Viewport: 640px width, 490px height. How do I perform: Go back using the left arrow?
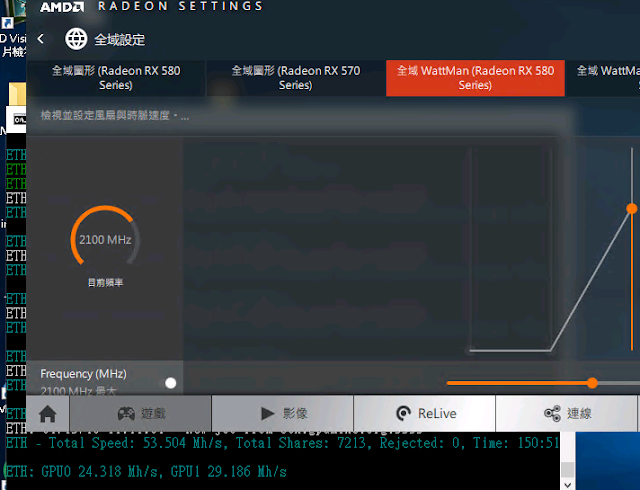40,39
